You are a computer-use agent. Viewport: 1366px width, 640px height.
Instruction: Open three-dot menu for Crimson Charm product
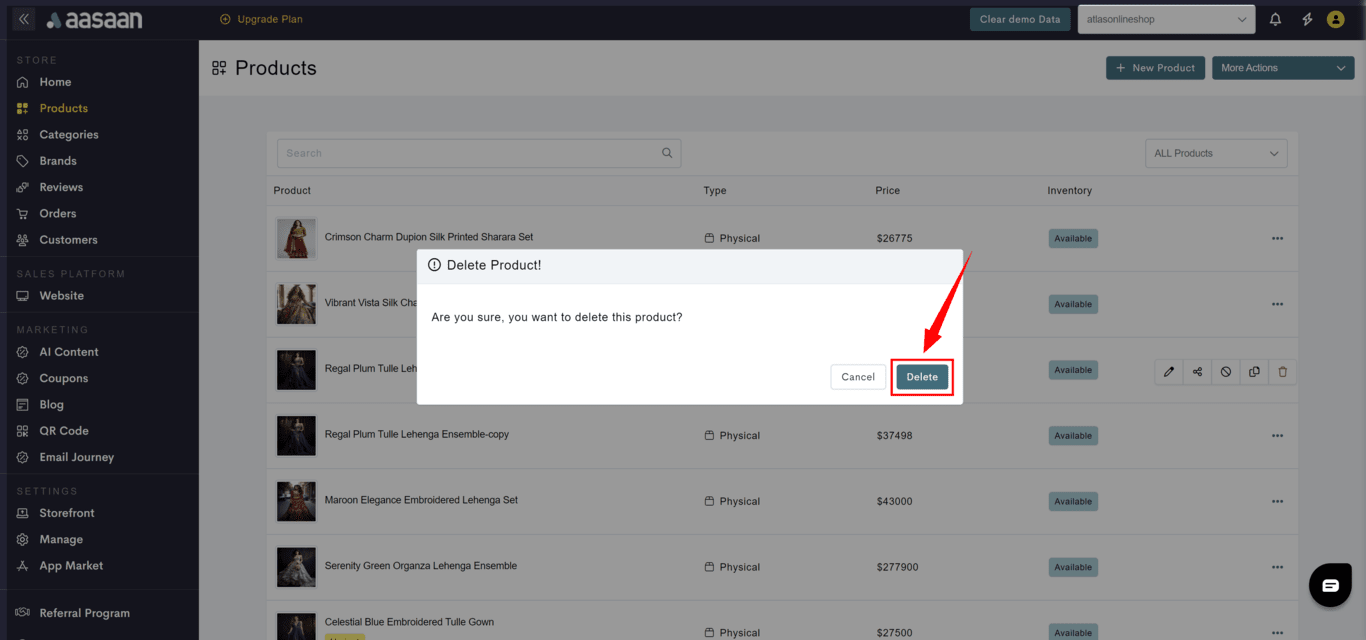1277,238
